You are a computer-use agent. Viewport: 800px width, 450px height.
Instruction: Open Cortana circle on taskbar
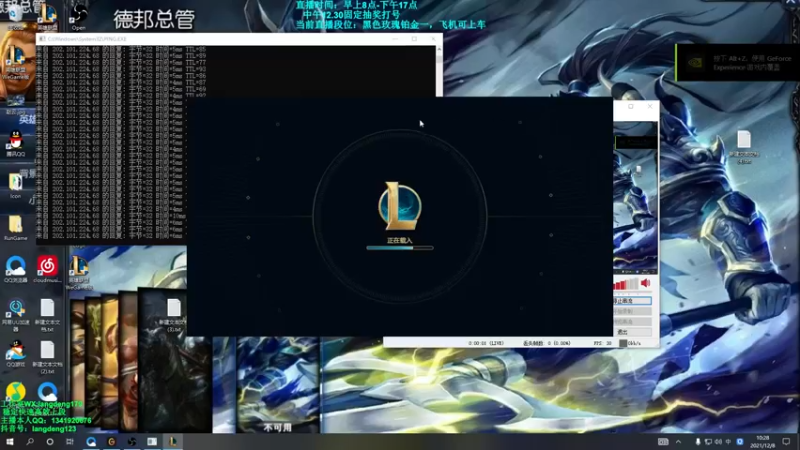click(x=49, y=441)
